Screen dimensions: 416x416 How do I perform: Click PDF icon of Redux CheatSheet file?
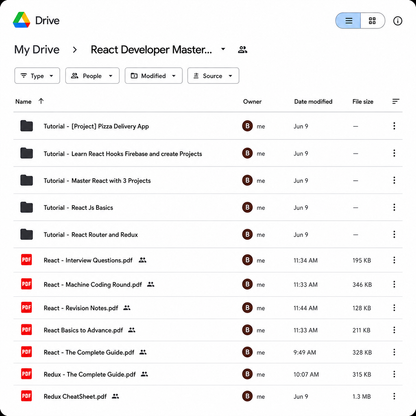pos(26,396)
